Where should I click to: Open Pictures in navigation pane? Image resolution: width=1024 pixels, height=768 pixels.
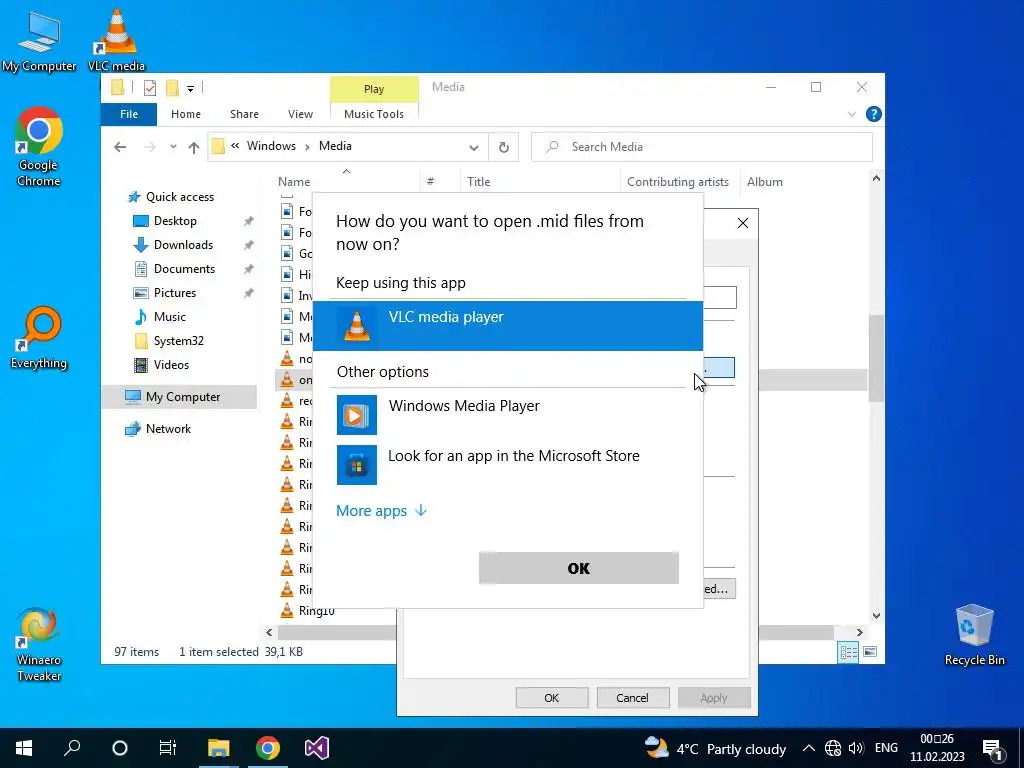[x=174, y=293]
